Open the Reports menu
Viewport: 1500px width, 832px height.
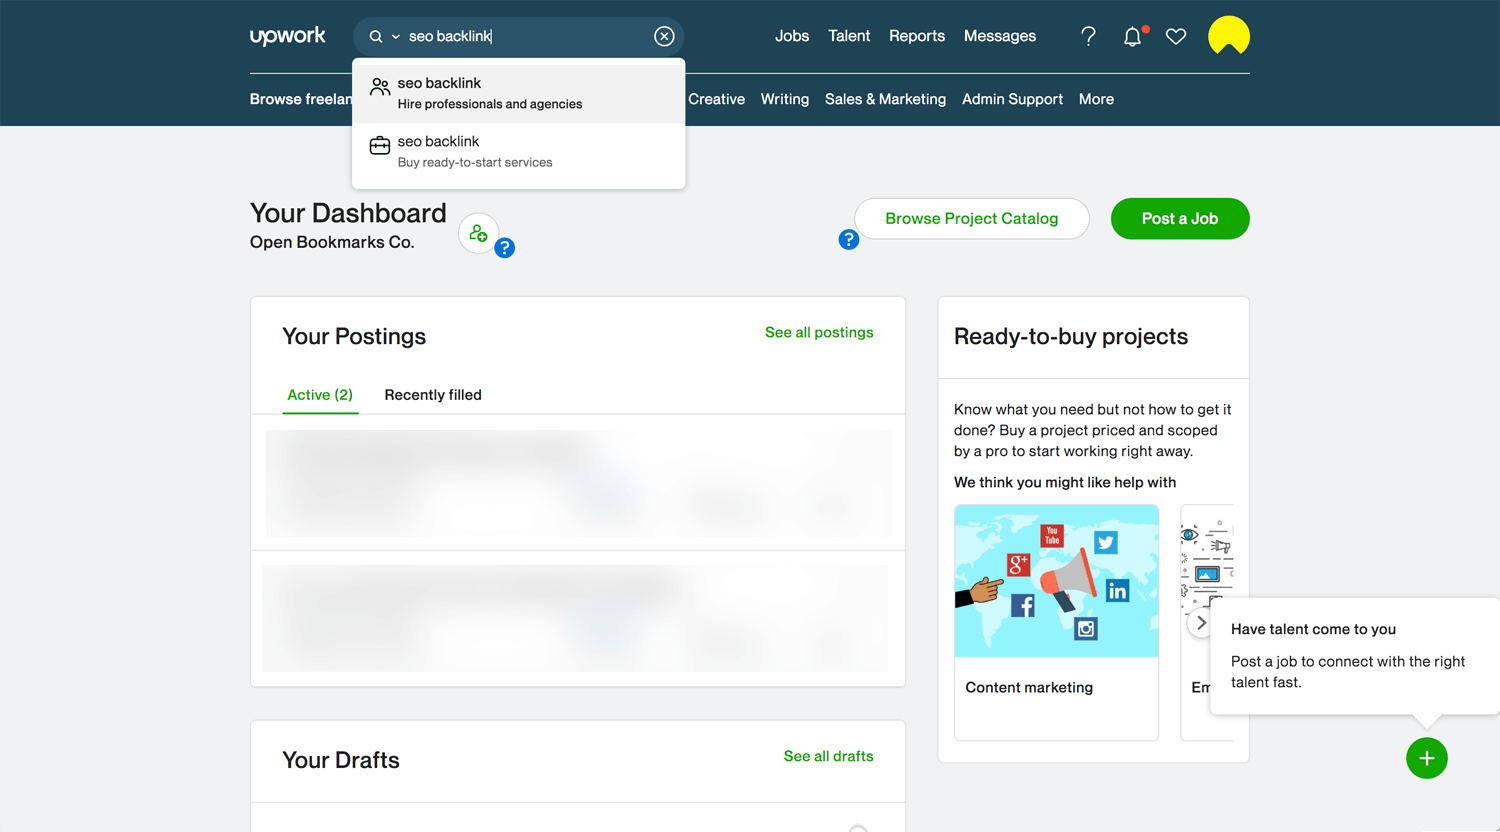click(x=917, y=36)
